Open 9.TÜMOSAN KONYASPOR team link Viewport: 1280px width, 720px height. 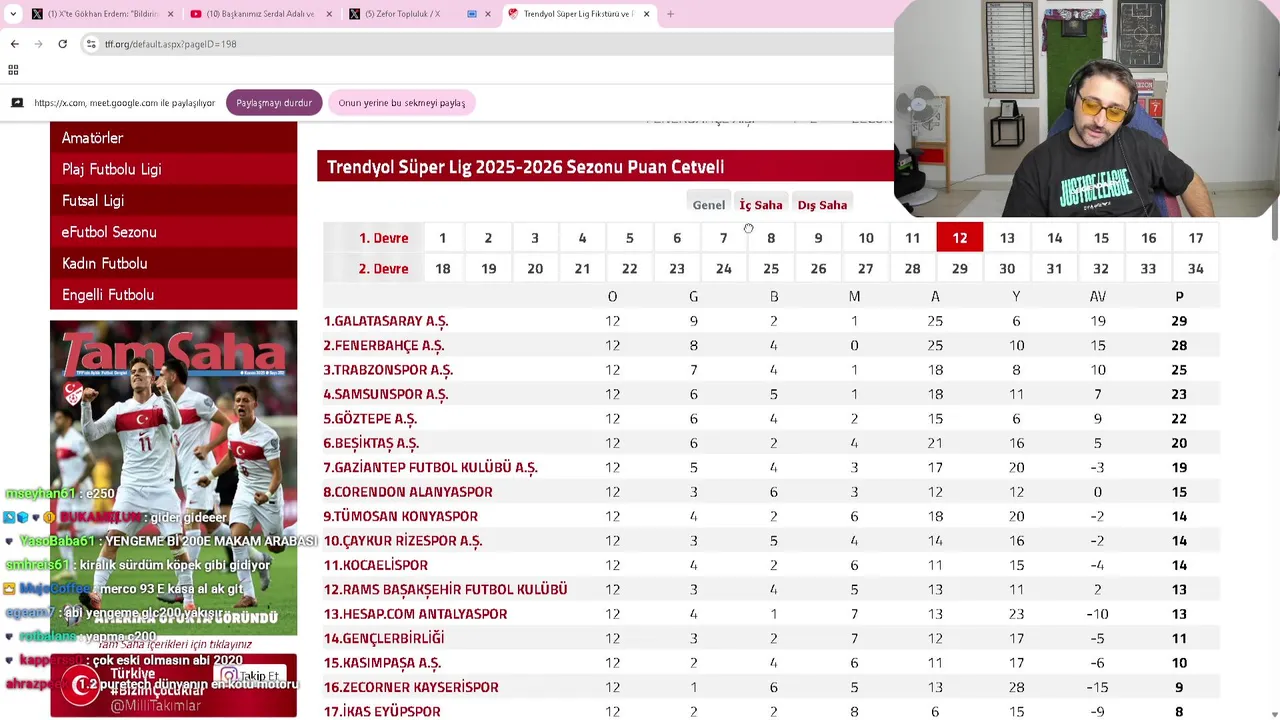401,516
